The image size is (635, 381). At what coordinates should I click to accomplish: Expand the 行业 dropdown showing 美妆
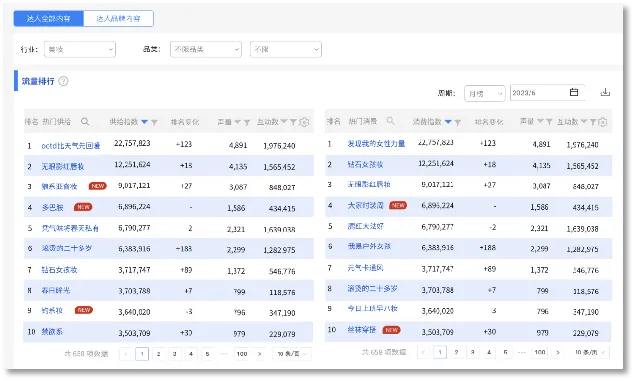[80, 49]
